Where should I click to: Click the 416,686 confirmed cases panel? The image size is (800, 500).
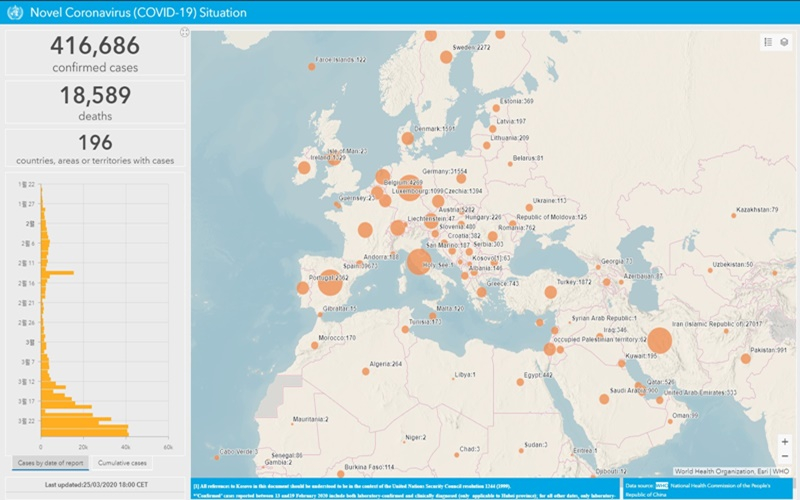click(x=95, y=53)
